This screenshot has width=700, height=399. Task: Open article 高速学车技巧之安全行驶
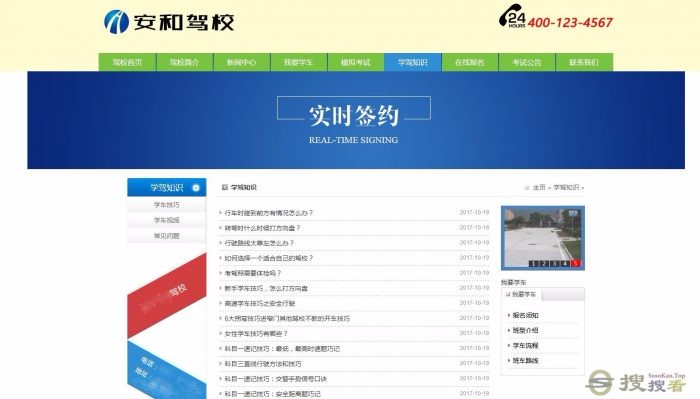tap(259, 303)
